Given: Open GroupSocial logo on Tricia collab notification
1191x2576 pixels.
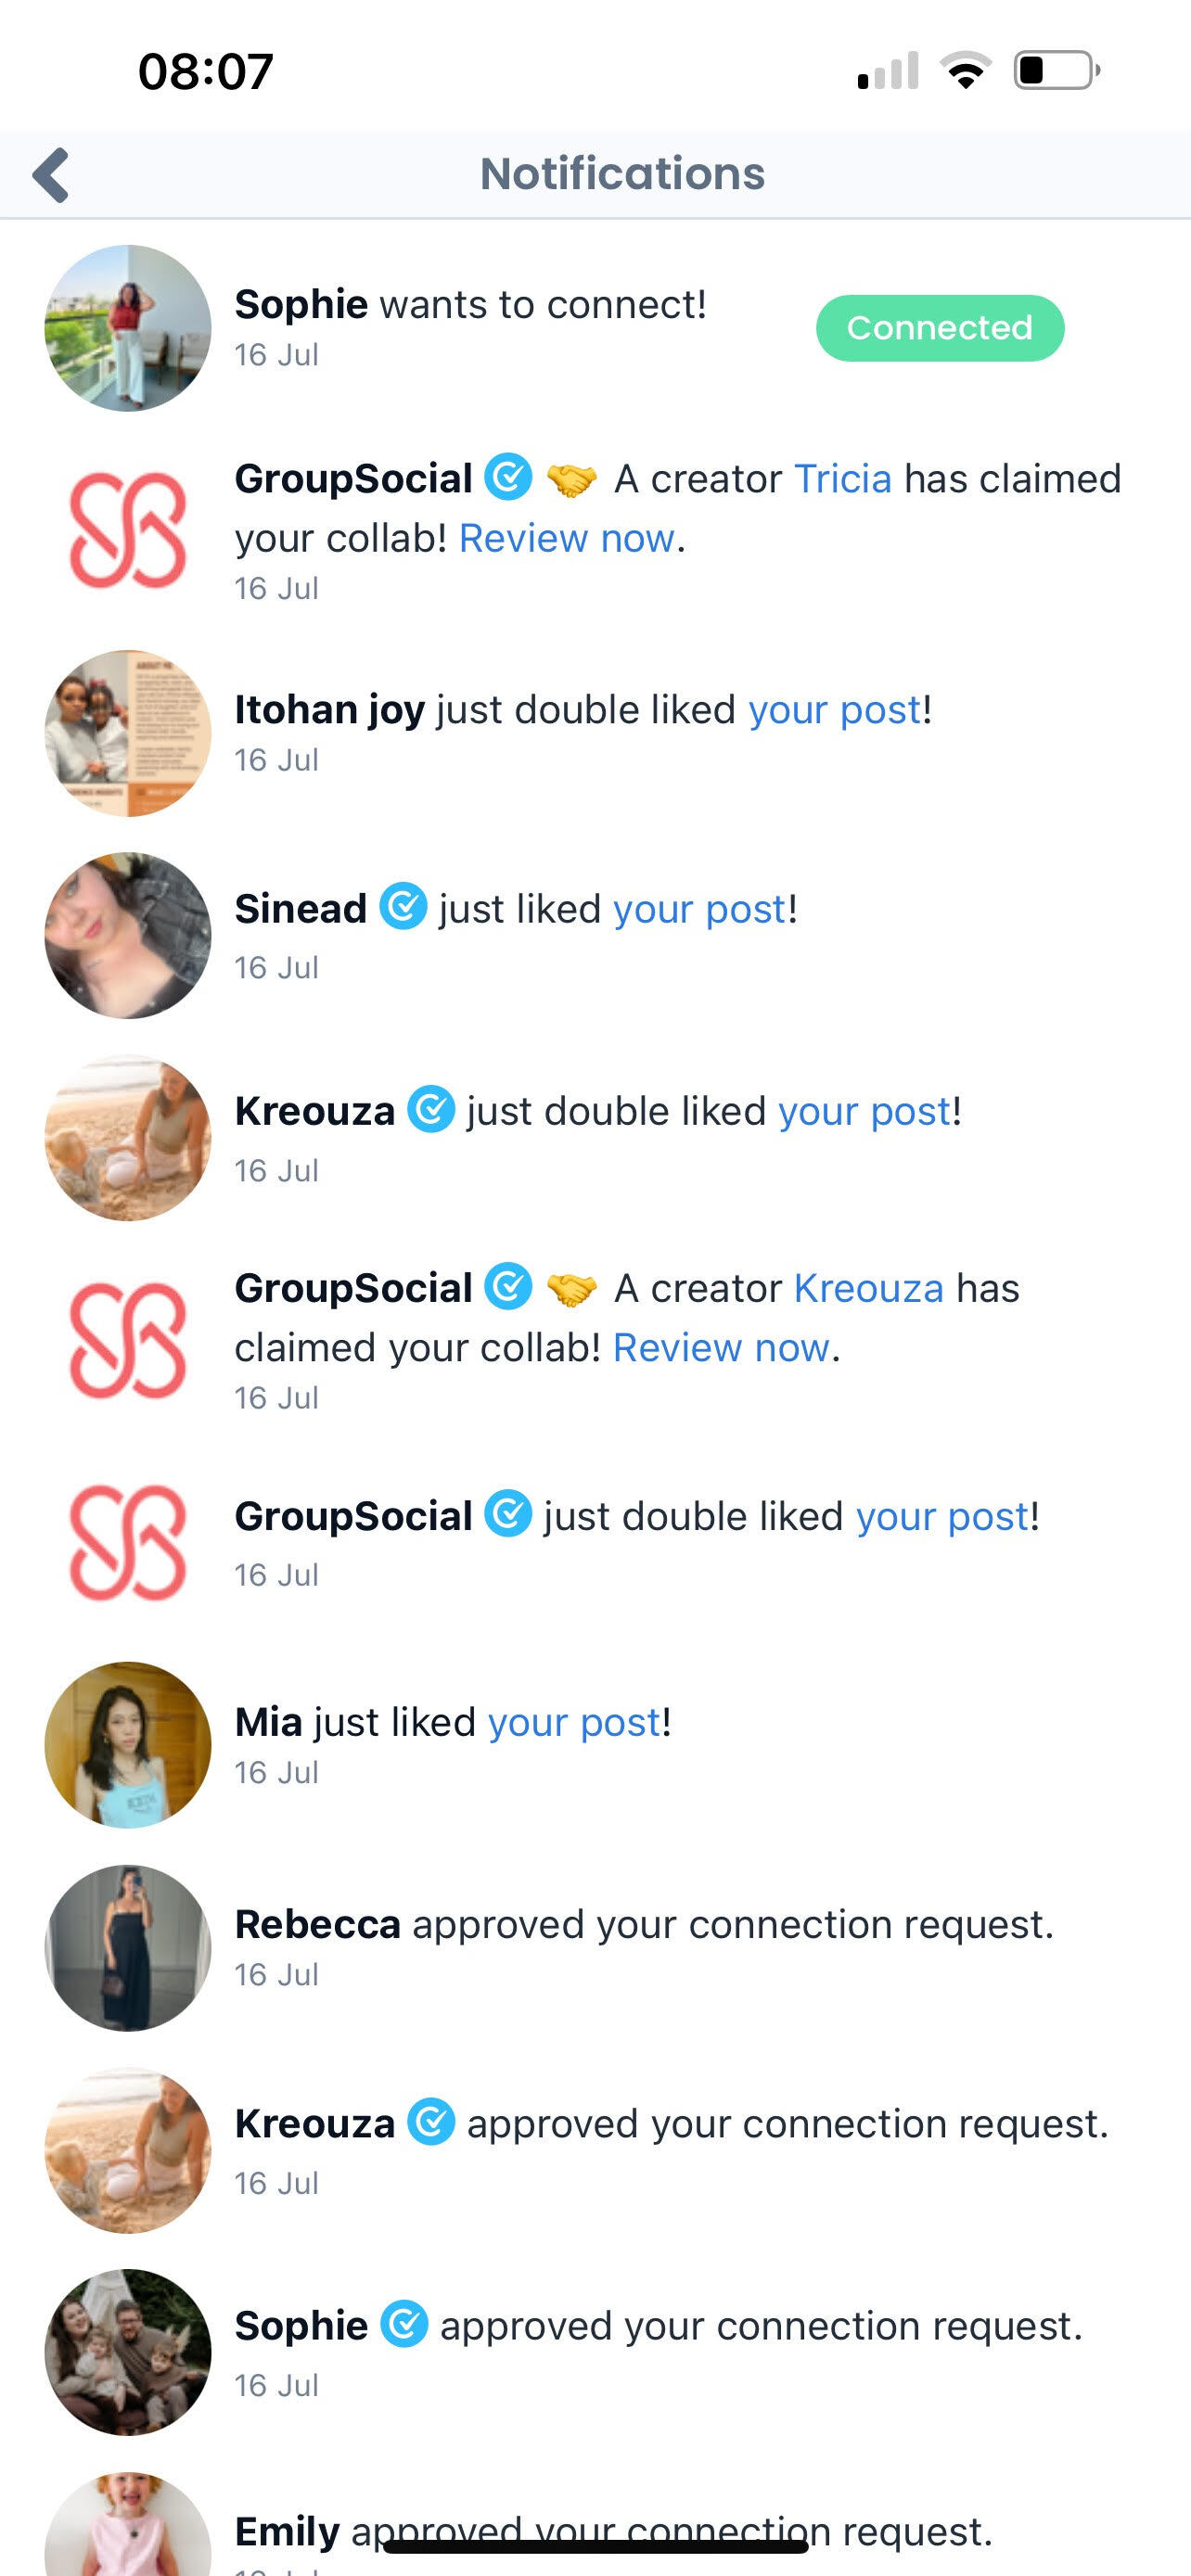Looking at the screenshot, I should pyautogui.click(x=128, y=530).
